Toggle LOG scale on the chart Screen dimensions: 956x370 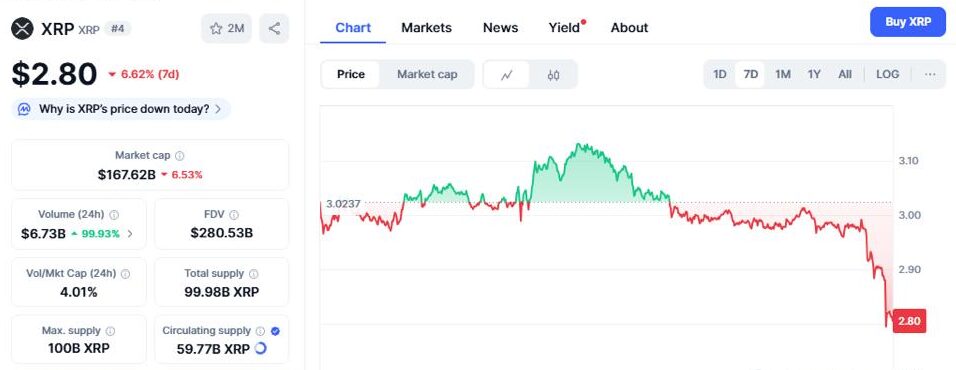pyautogui.click(x=887, y=74)
